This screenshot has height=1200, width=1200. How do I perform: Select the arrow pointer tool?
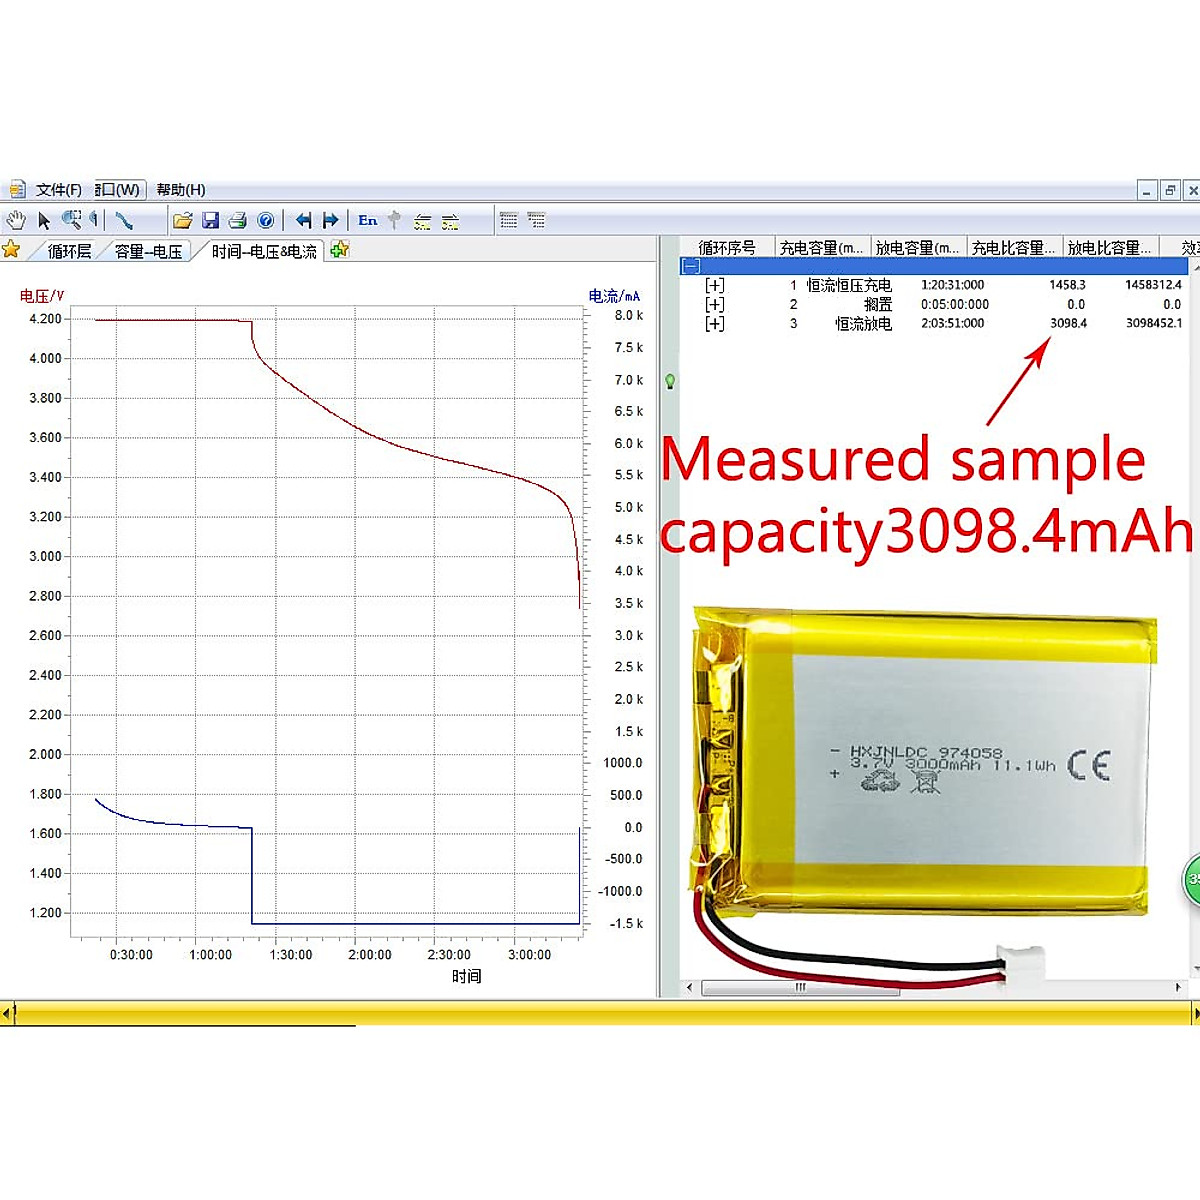[44, 220]
